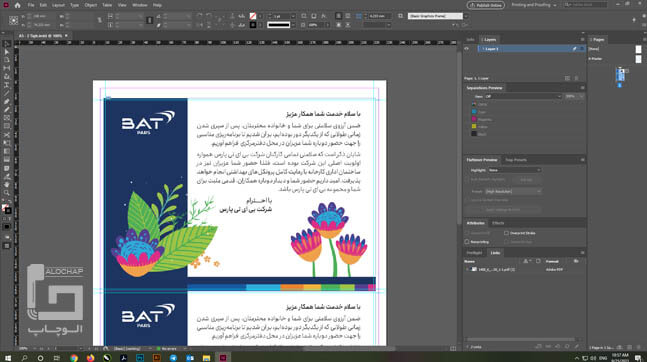This screenshot has height=362, width=647.
Task: Toggle the Overprint Fill checkbox
Action: (467, 233)
